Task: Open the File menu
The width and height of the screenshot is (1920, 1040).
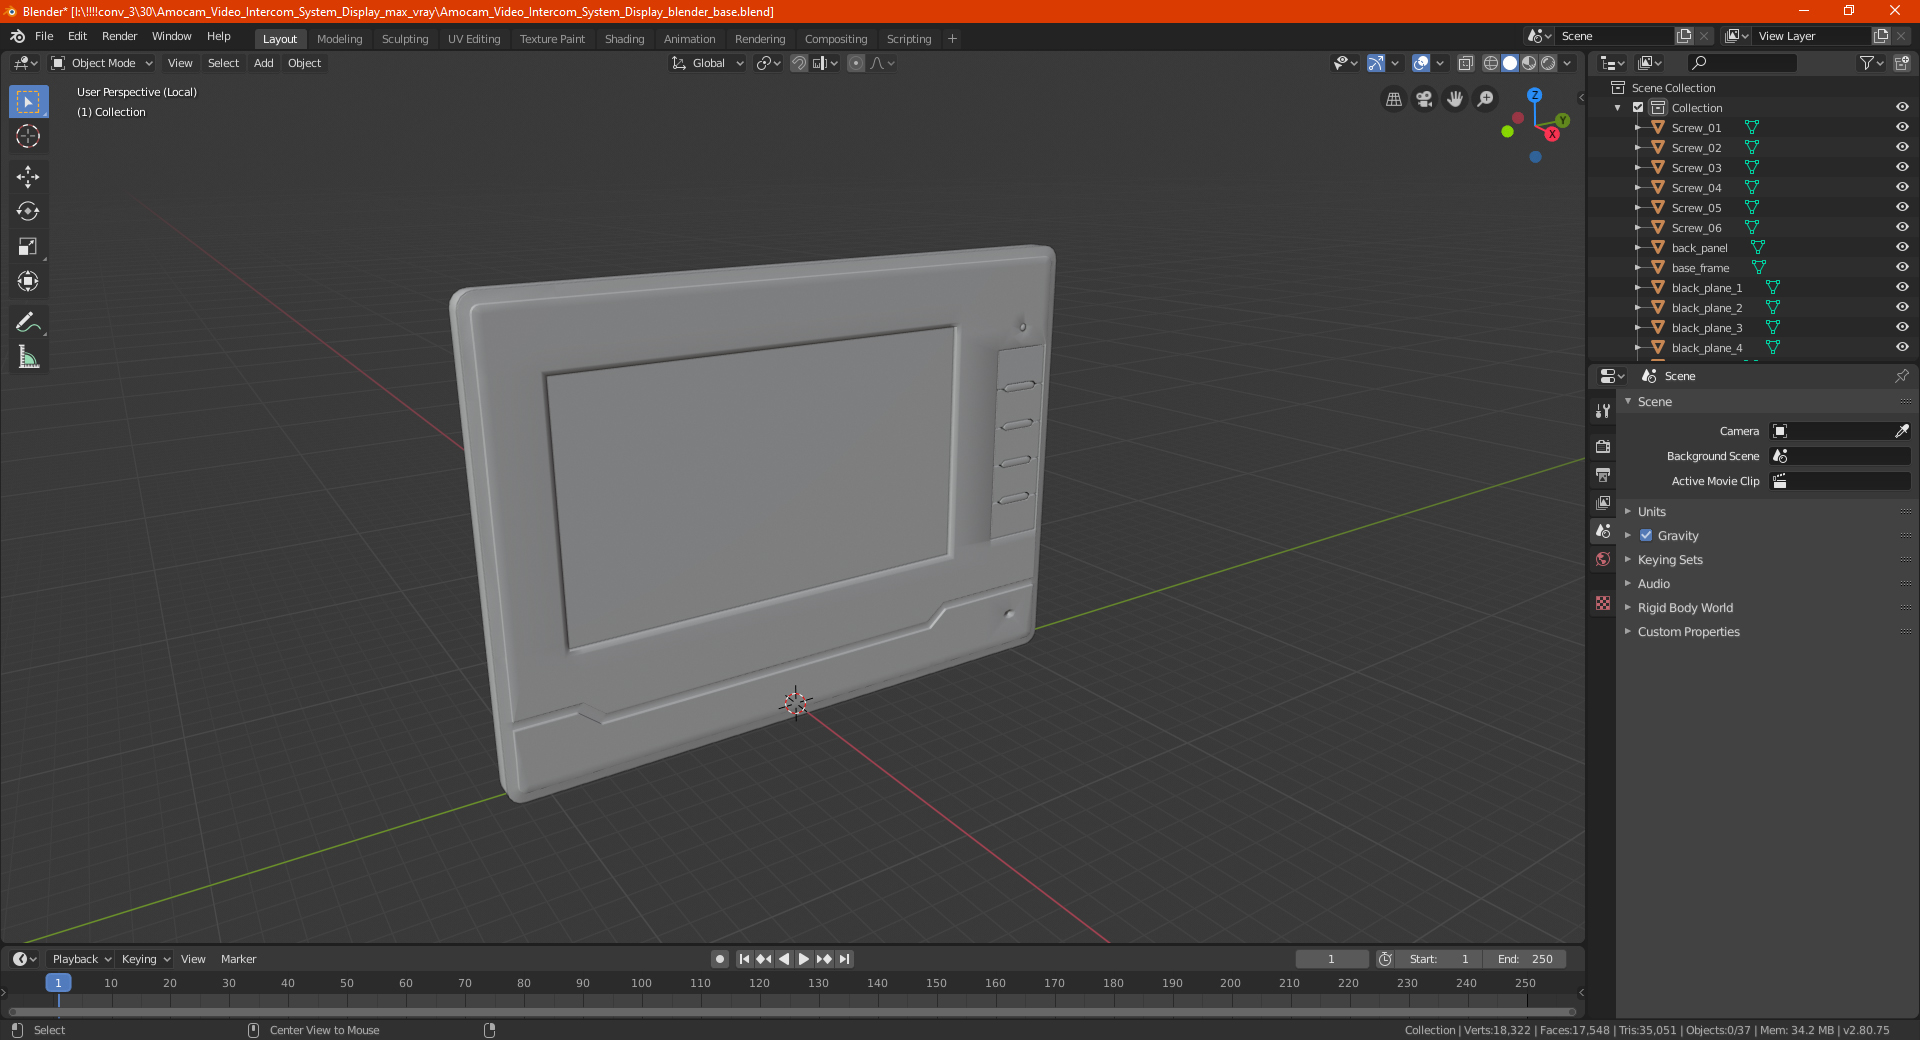Action: [x=44, y=36]
